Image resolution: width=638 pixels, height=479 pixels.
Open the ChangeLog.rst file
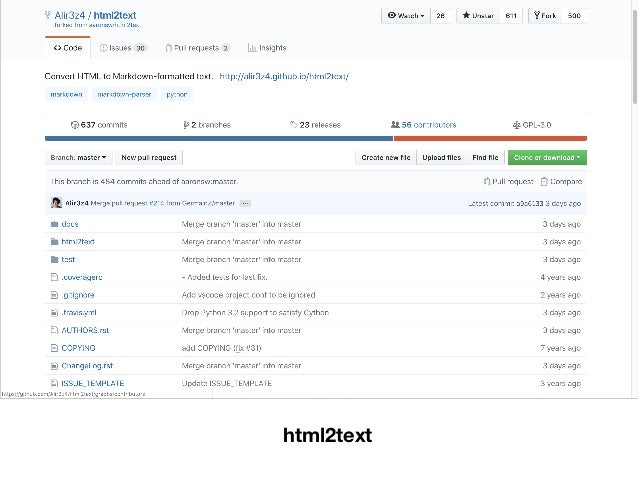(87, 366)
